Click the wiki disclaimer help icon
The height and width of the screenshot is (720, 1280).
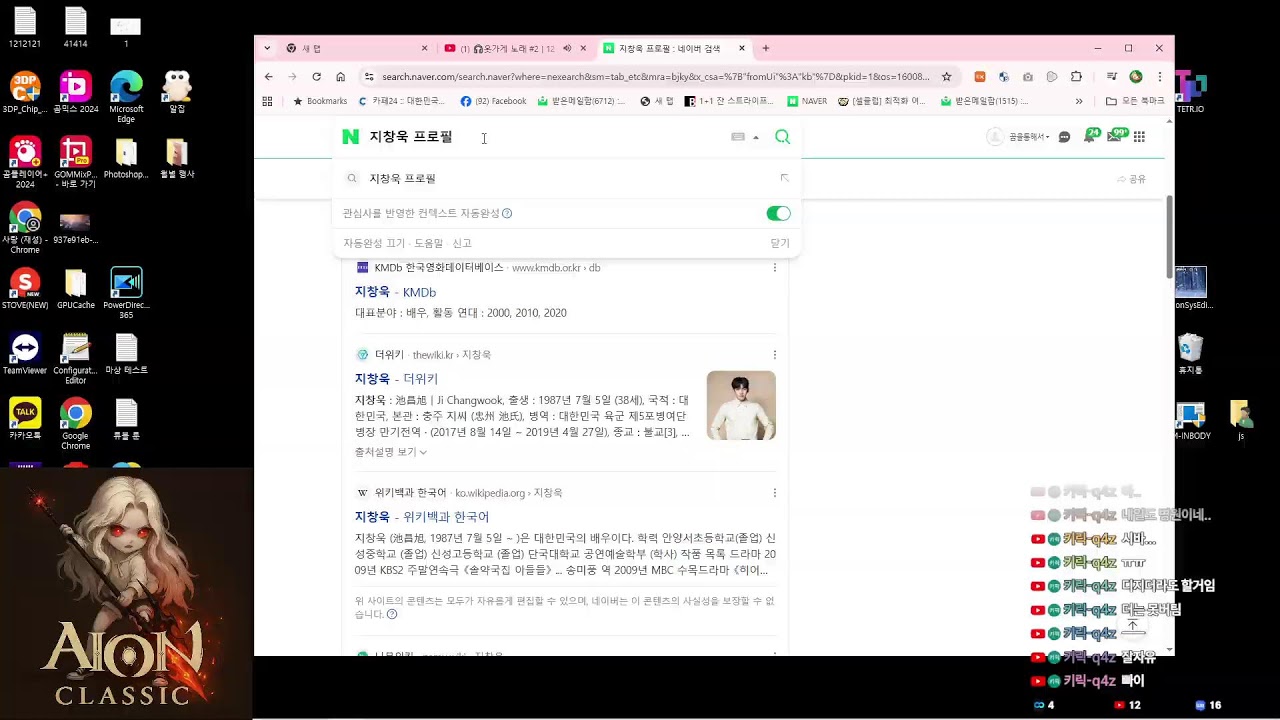(392, 614)
